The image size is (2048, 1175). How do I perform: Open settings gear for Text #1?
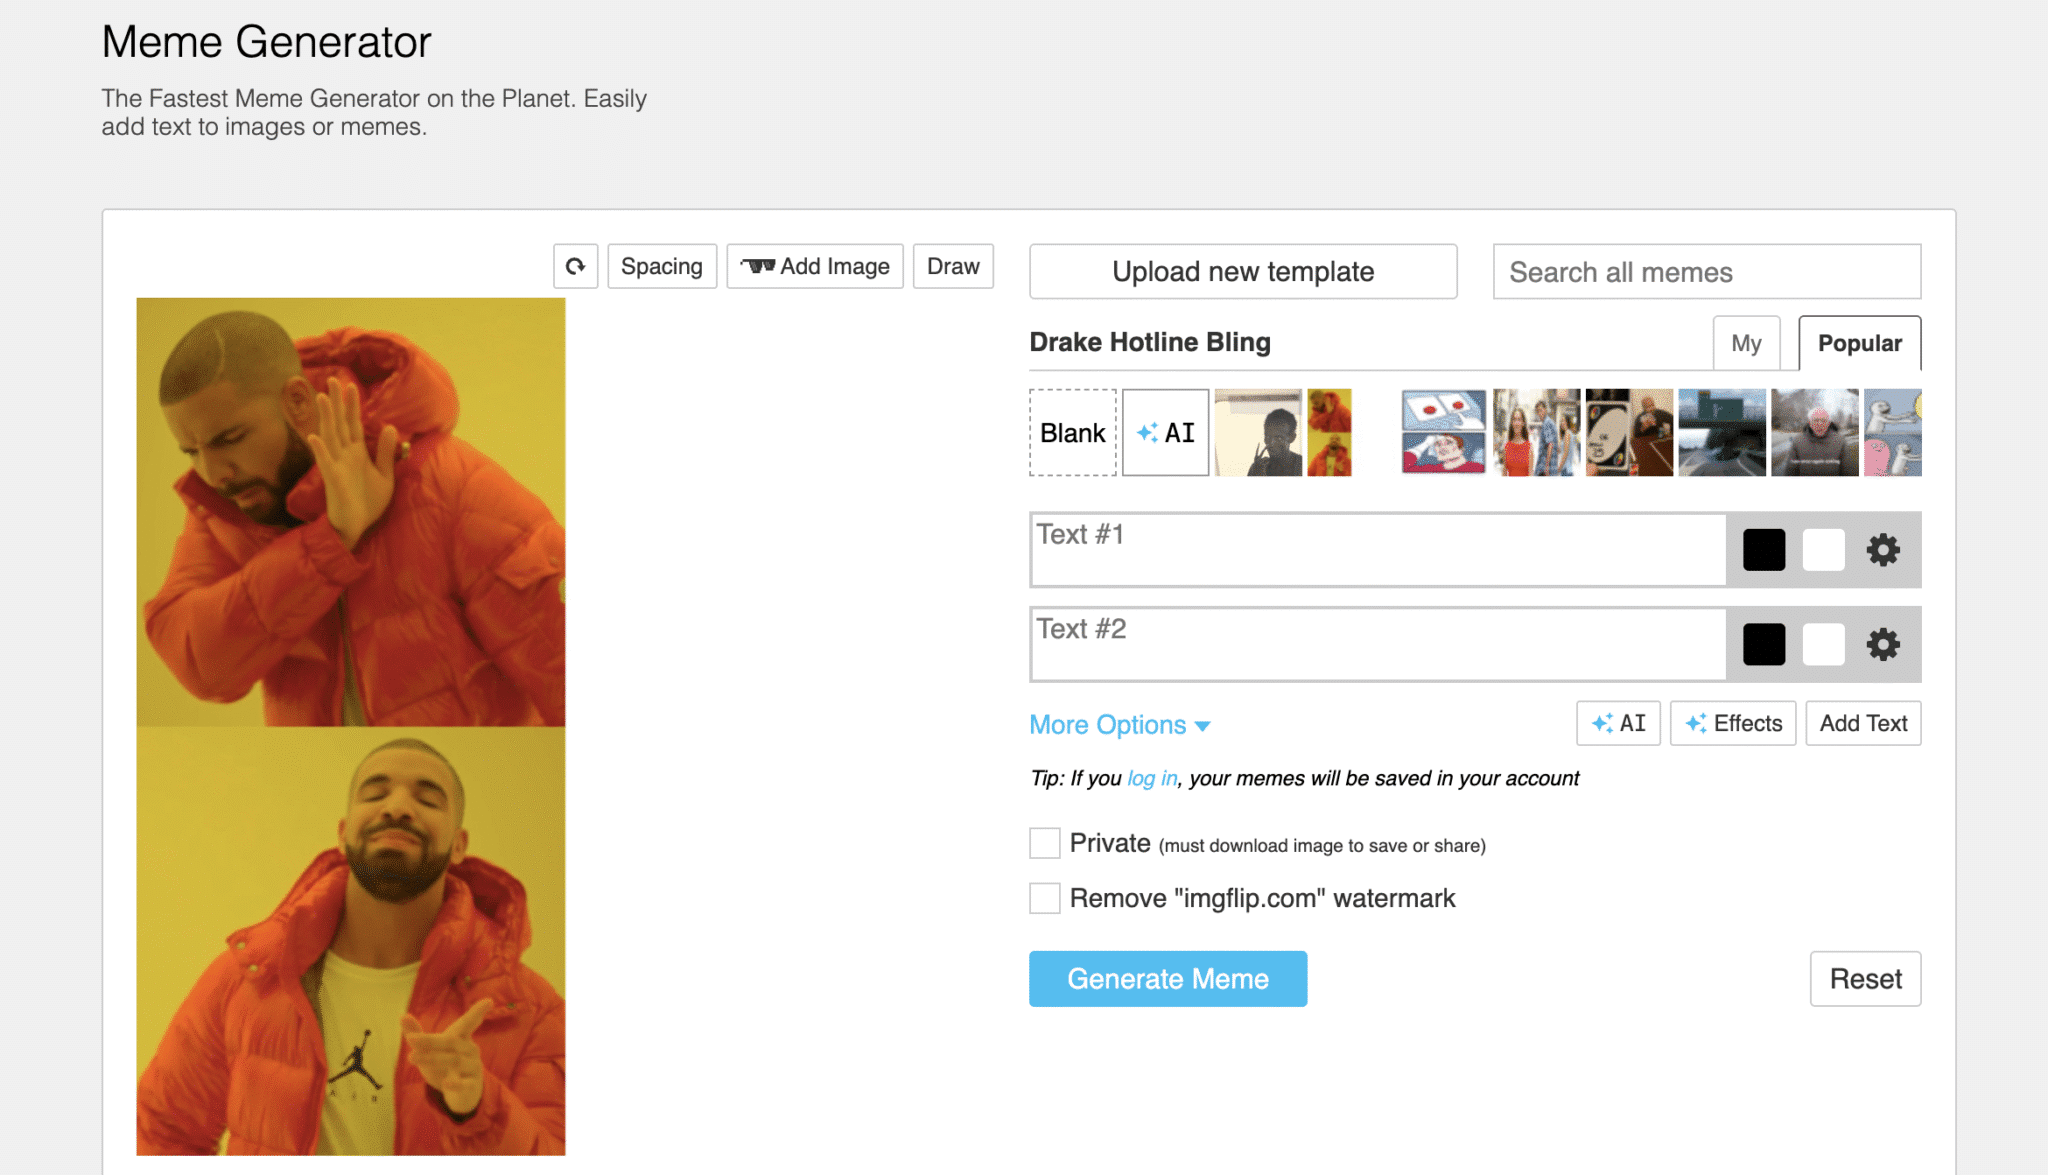[x=1882, y=550]
